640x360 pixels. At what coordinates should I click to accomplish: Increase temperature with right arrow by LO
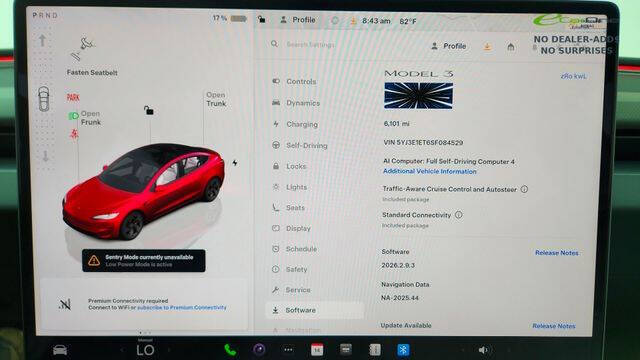[x=169, y=350]
